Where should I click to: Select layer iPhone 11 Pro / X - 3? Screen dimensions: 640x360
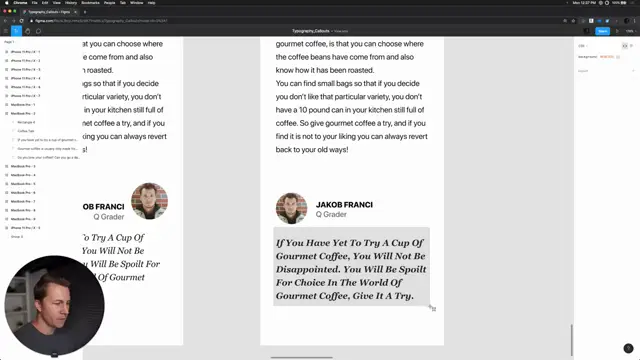click(25, 69)
